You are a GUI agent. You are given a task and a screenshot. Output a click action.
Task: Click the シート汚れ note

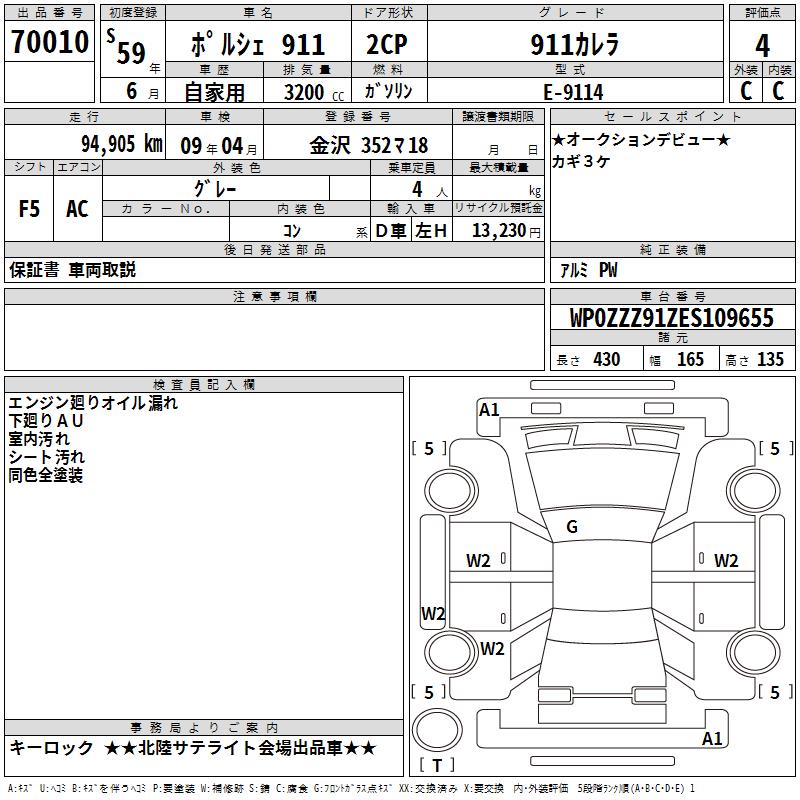pyautogui.click(x=46, y=457)
